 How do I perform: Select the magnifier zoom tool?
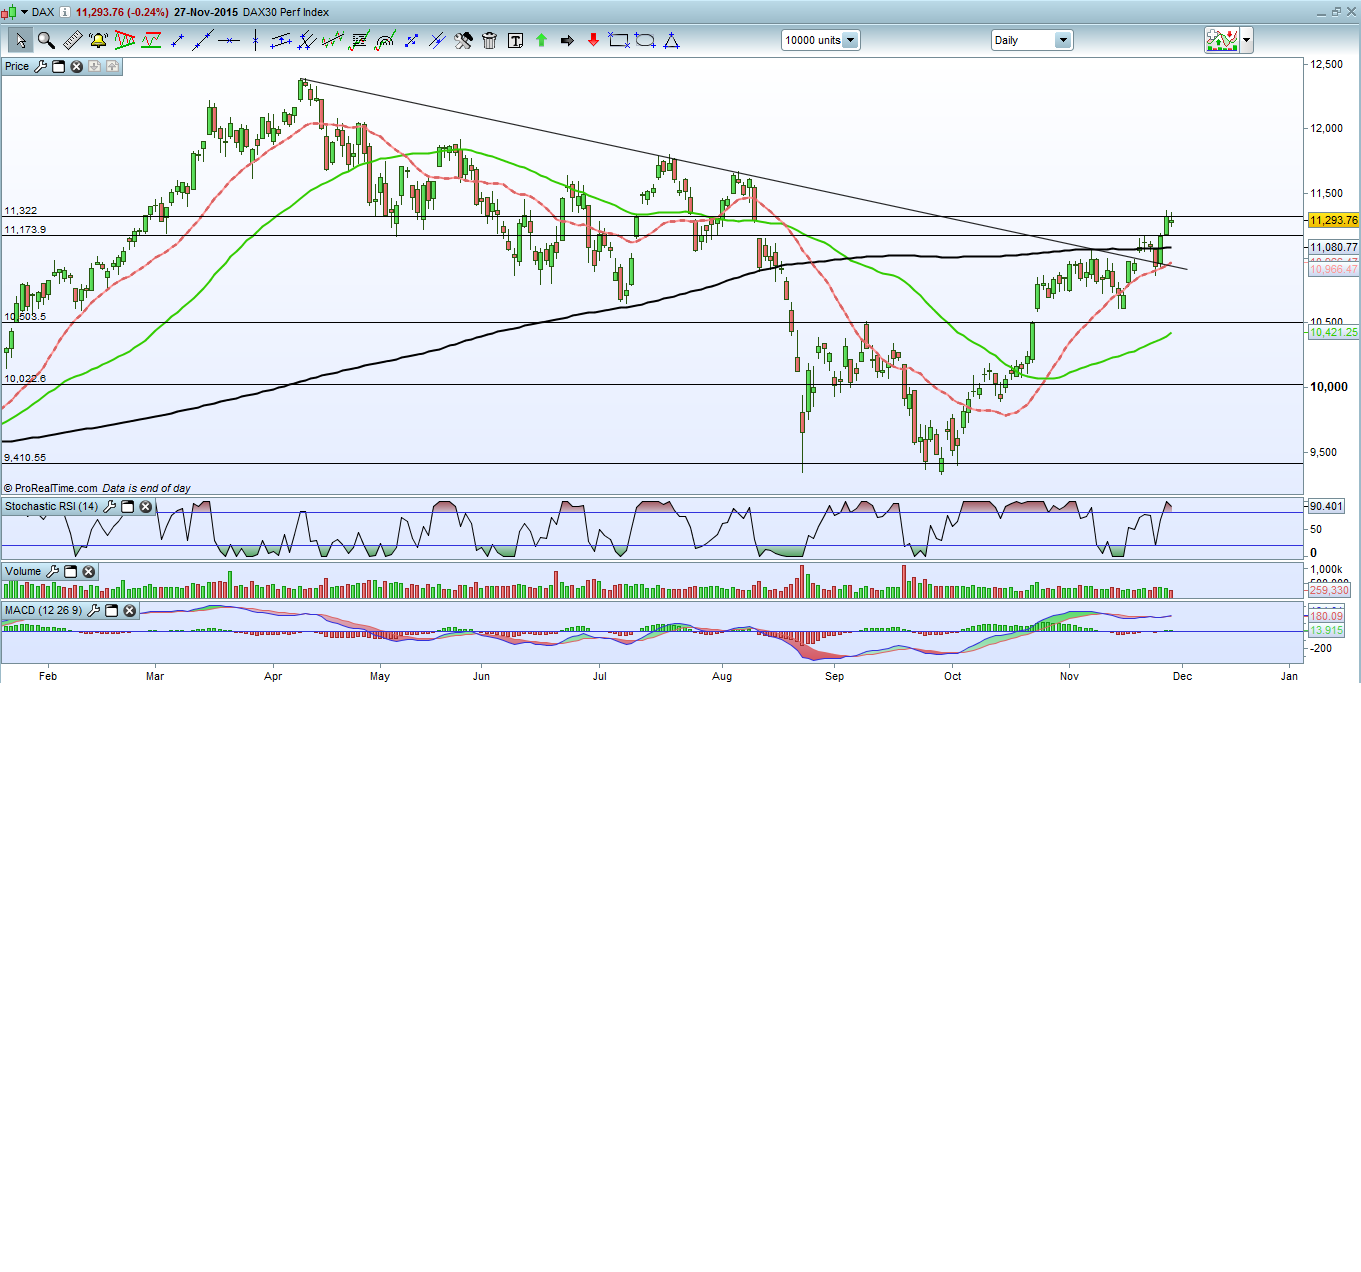point(46,41)
